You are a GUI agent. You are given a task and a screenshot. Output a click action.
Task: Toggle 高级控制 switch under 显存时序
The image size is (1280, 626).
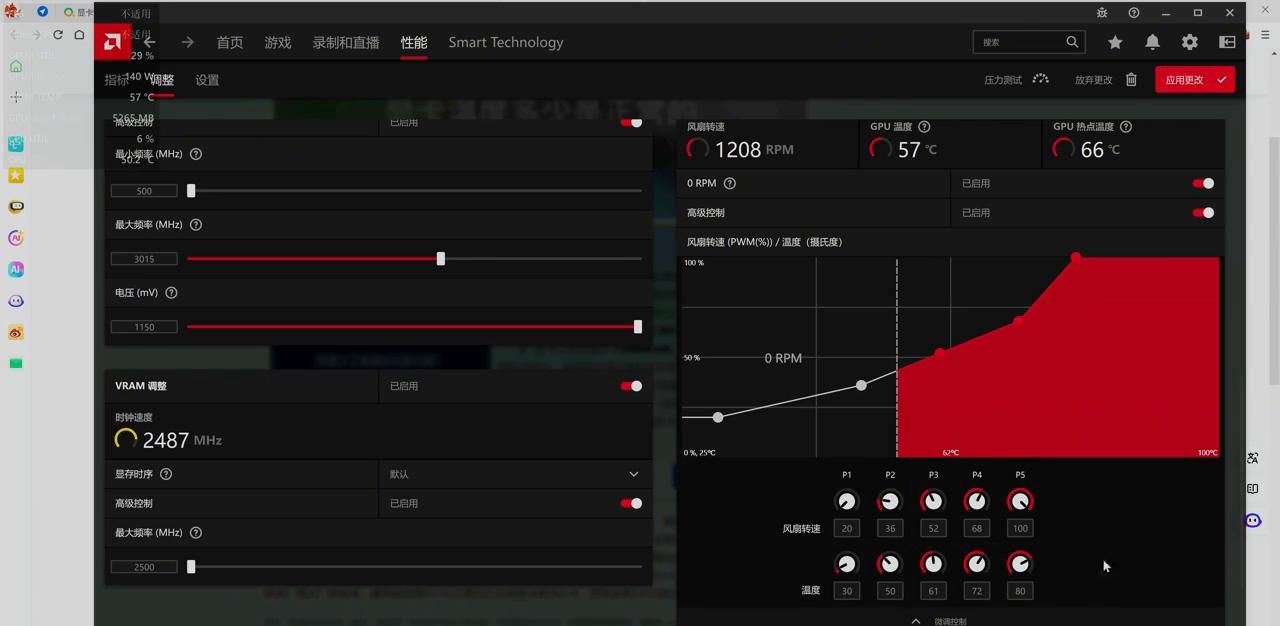[x=631, y=503]
